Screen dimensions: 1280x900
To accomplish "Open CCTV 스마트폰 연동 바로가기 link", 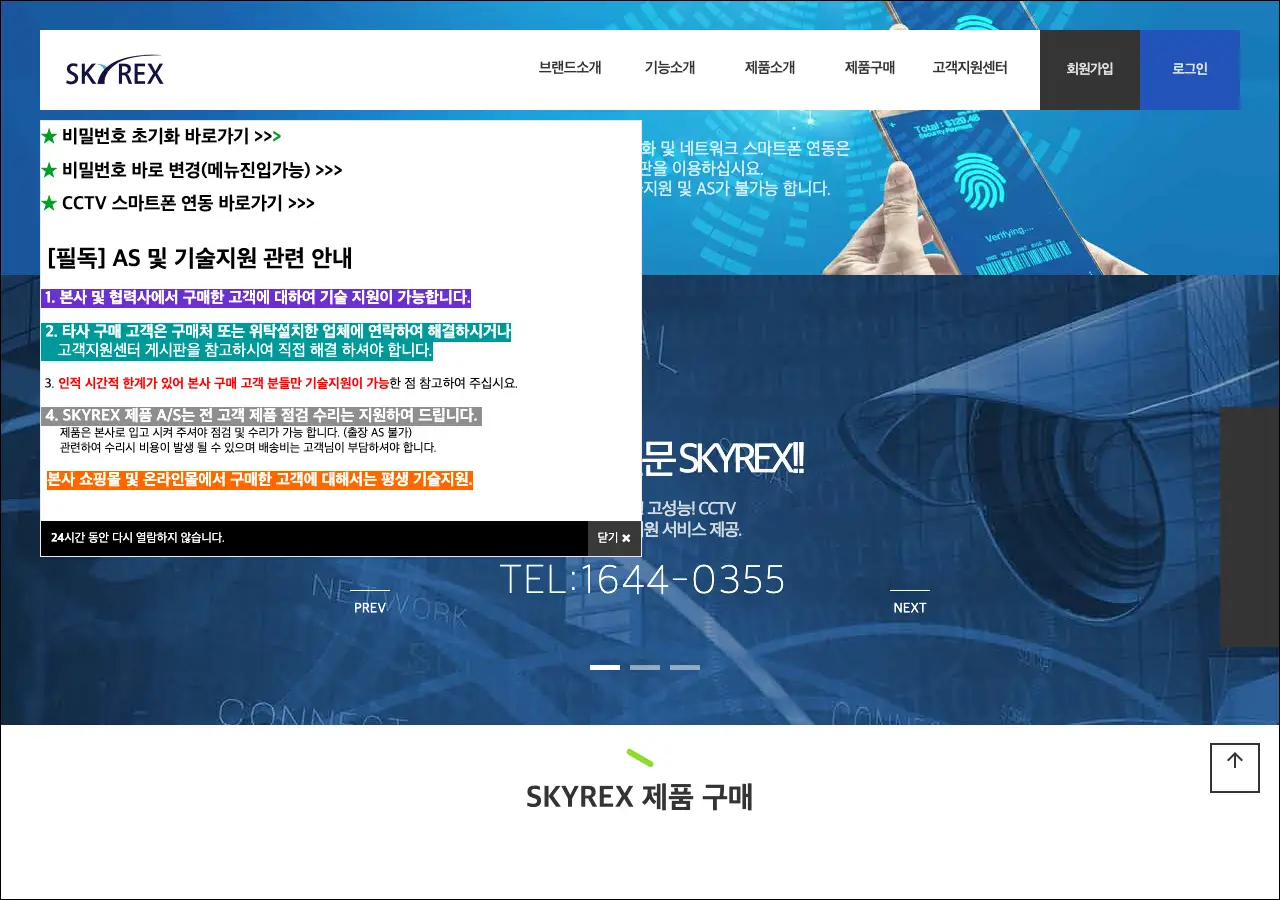I will (x=178, y=203).
